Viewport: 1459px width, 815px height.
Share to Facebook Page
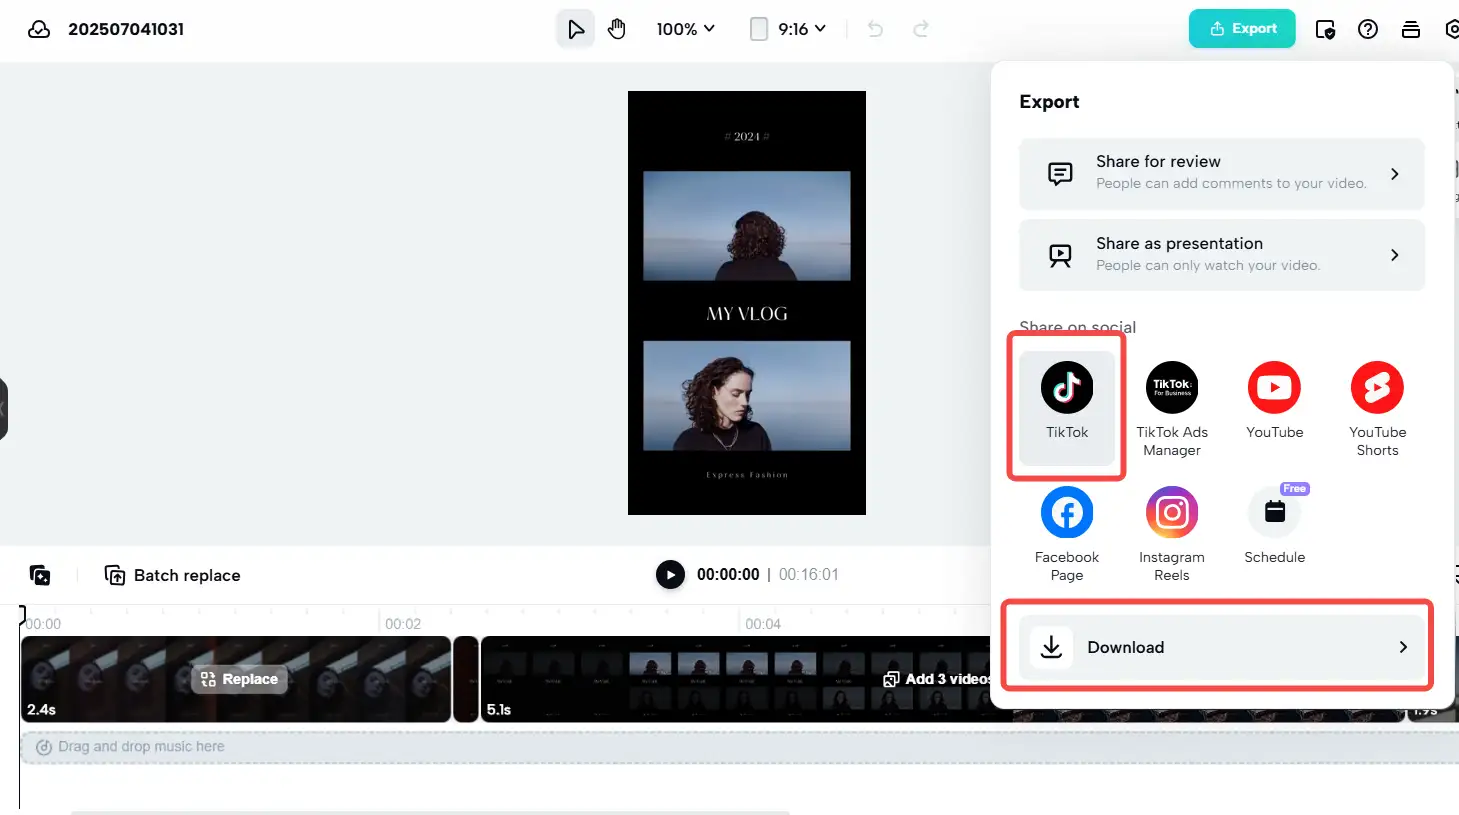pyautogui.click(x=1067, y=534)
